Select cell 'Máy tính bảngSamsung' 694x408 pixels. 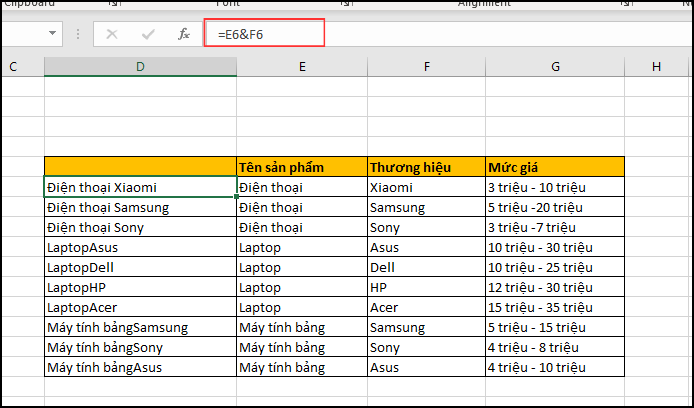pyautogui.click(x=140, y=327)
